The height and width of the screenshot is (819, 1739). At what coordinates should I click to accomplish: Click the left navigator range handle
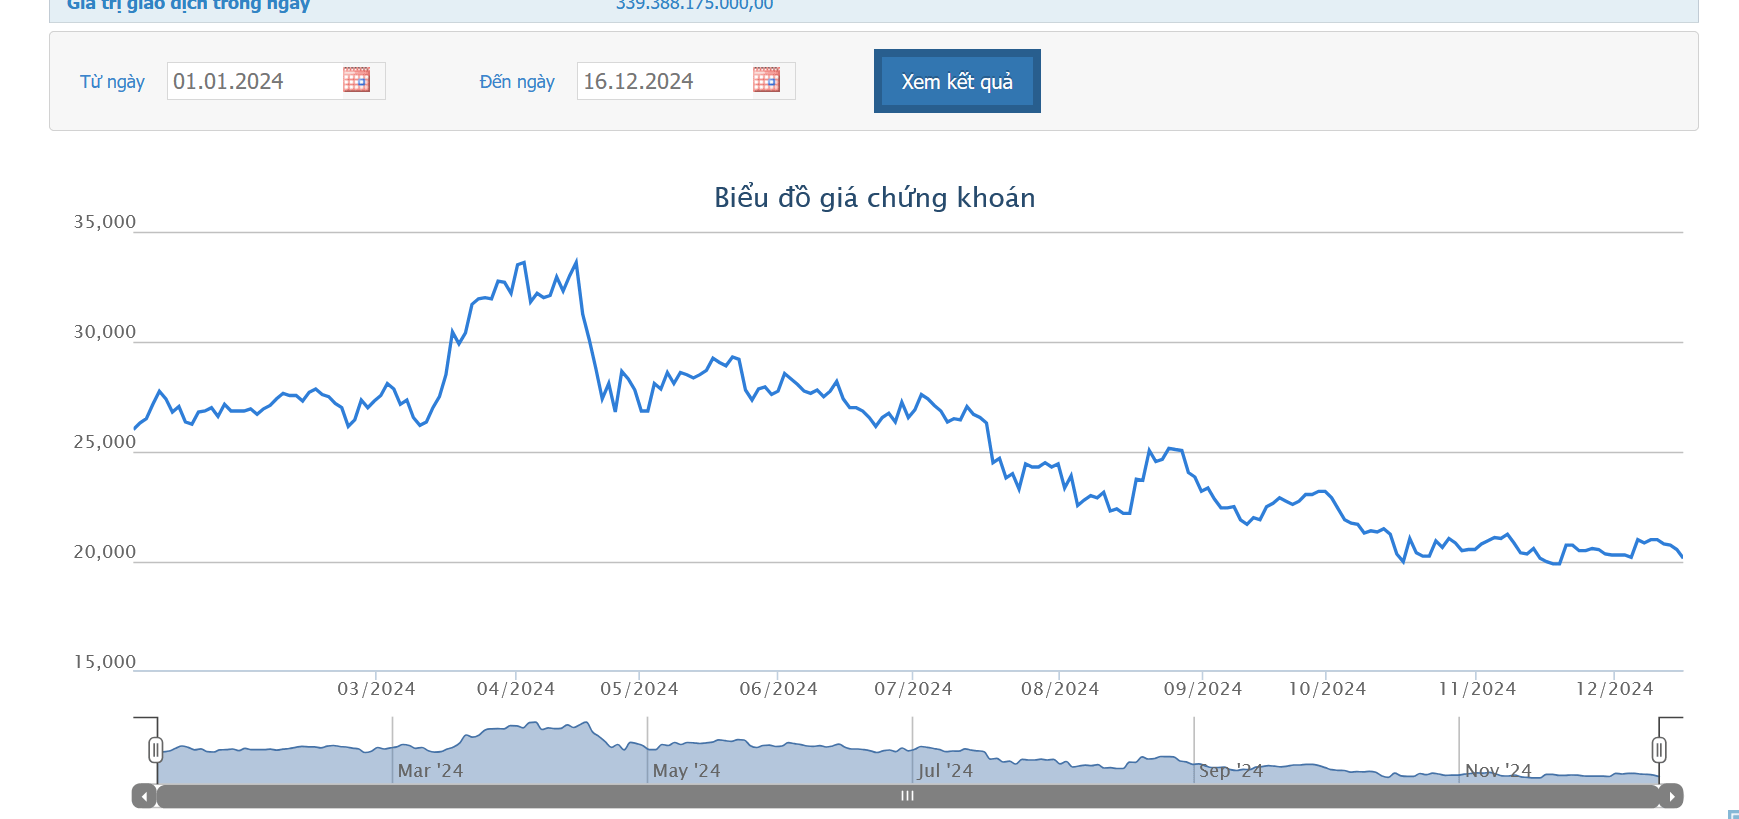(155, 749)
